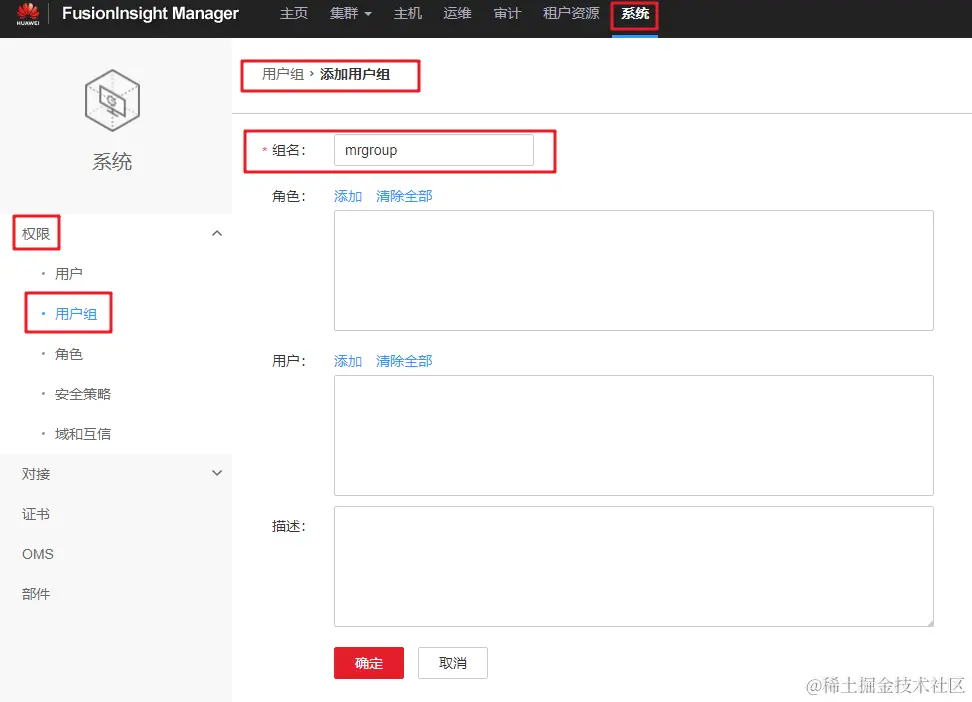The height and width of the screenshot is (702, 972).
Task: Click 清除全部 link for 用户
Action: click(404, 361)
